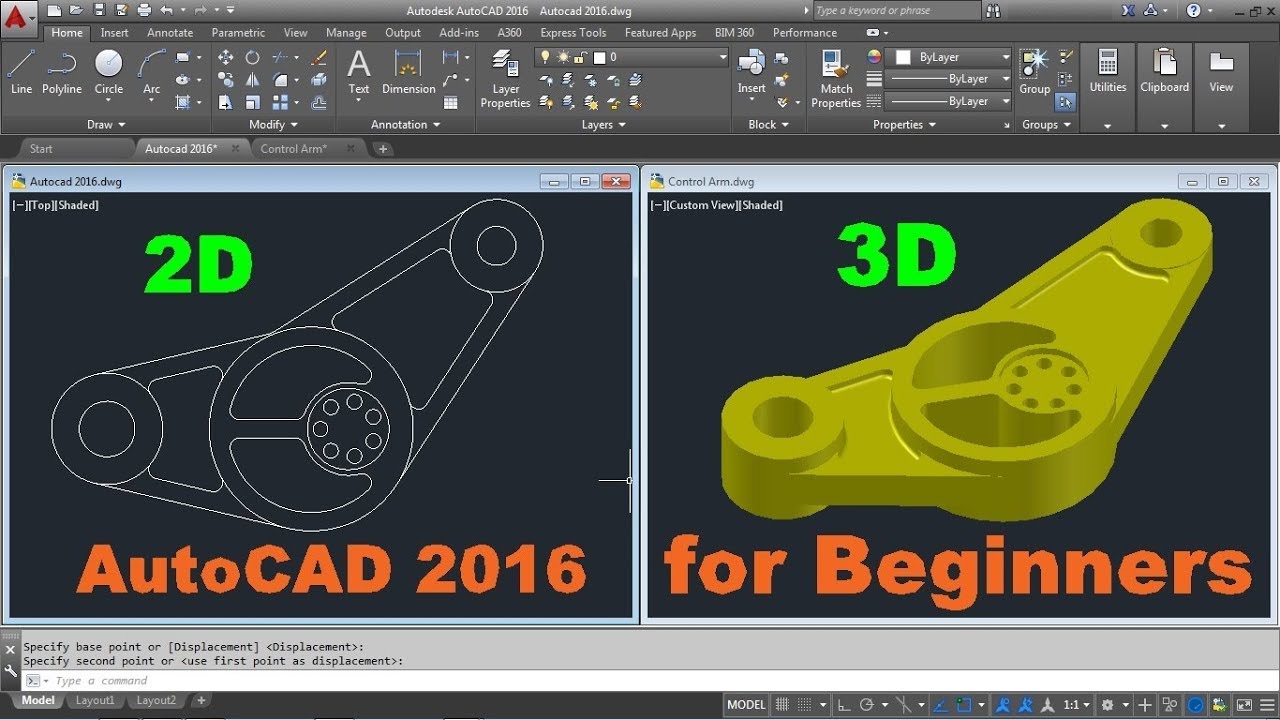Click the [Top] view control label
Screen dimensions: 1280x720
39,205
